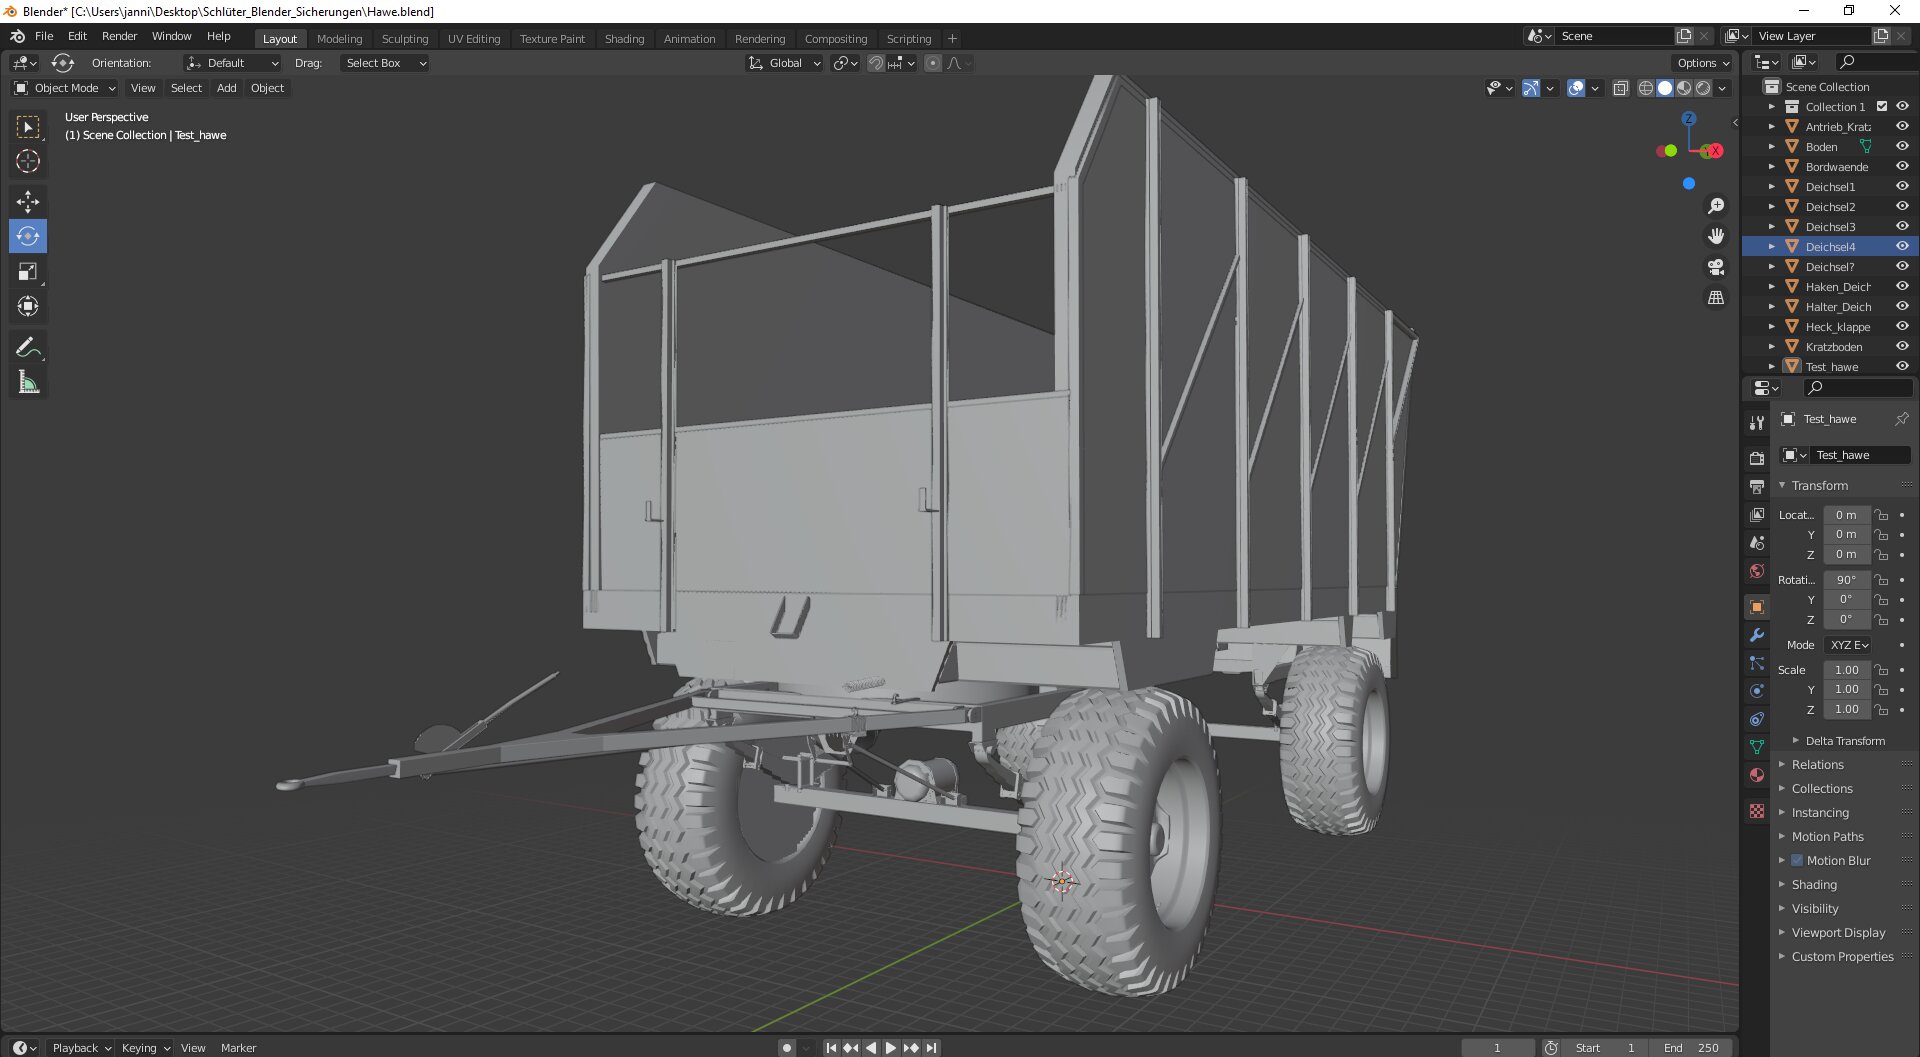Screen dimensions: 1920x1057
Task: Hide Heck_klappe with its eye icon
Action: [1902, 327]
